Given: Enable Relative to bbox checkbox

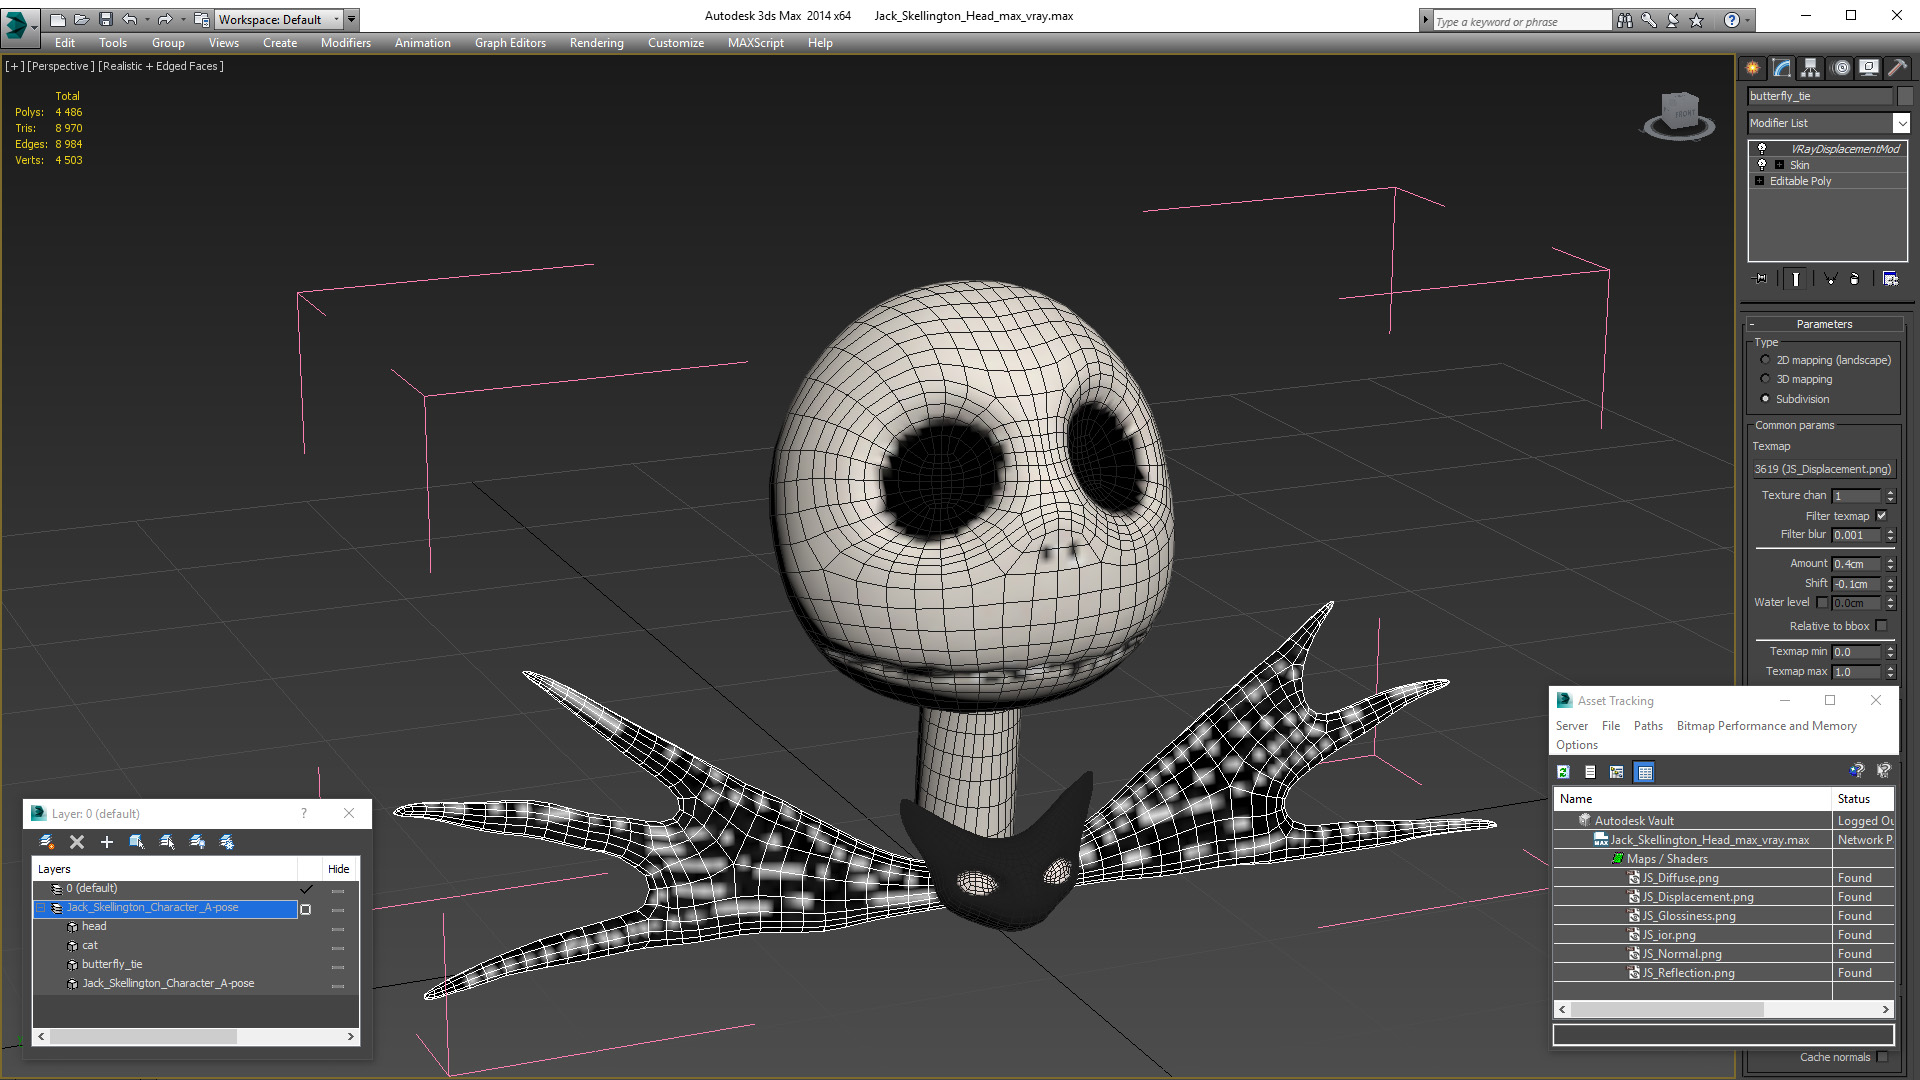Looking at the screenshot, I should click(1881, 626).
